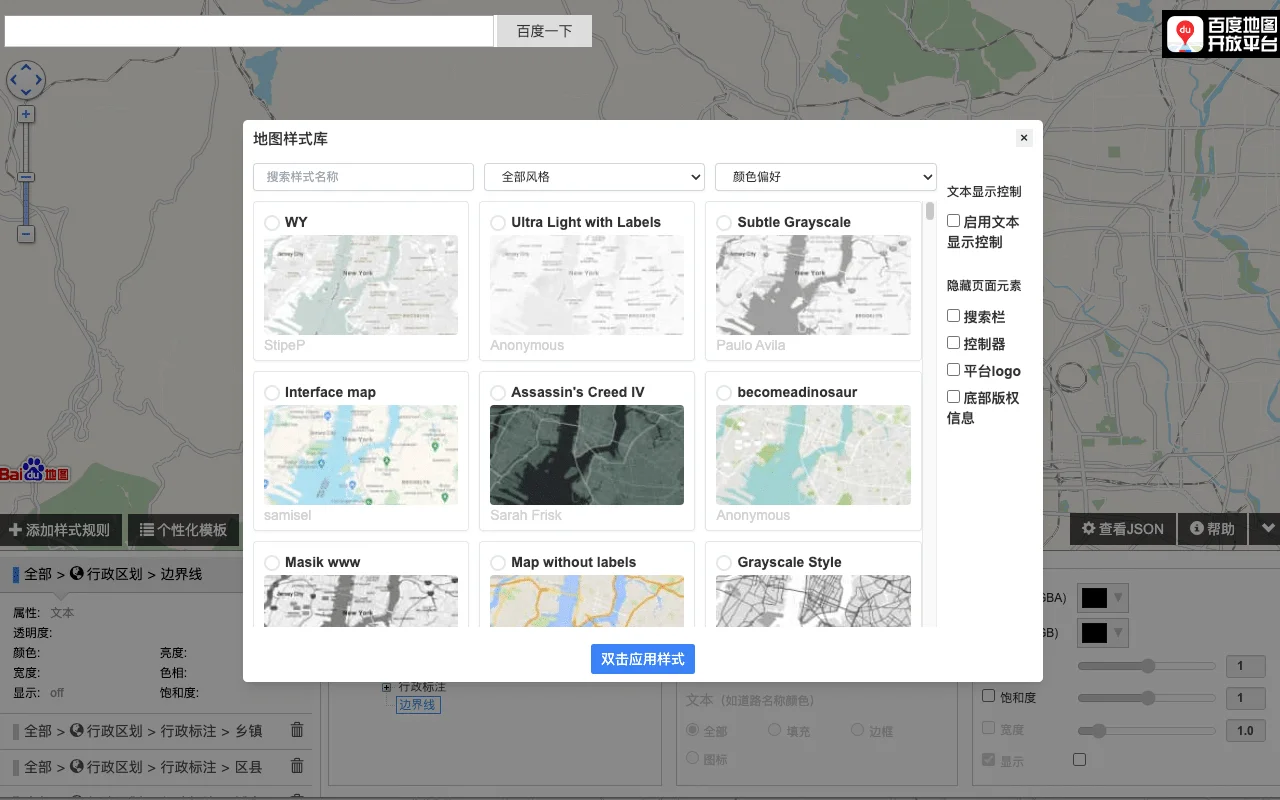Click the map zoom-in plus control

[x=25, y=114]
